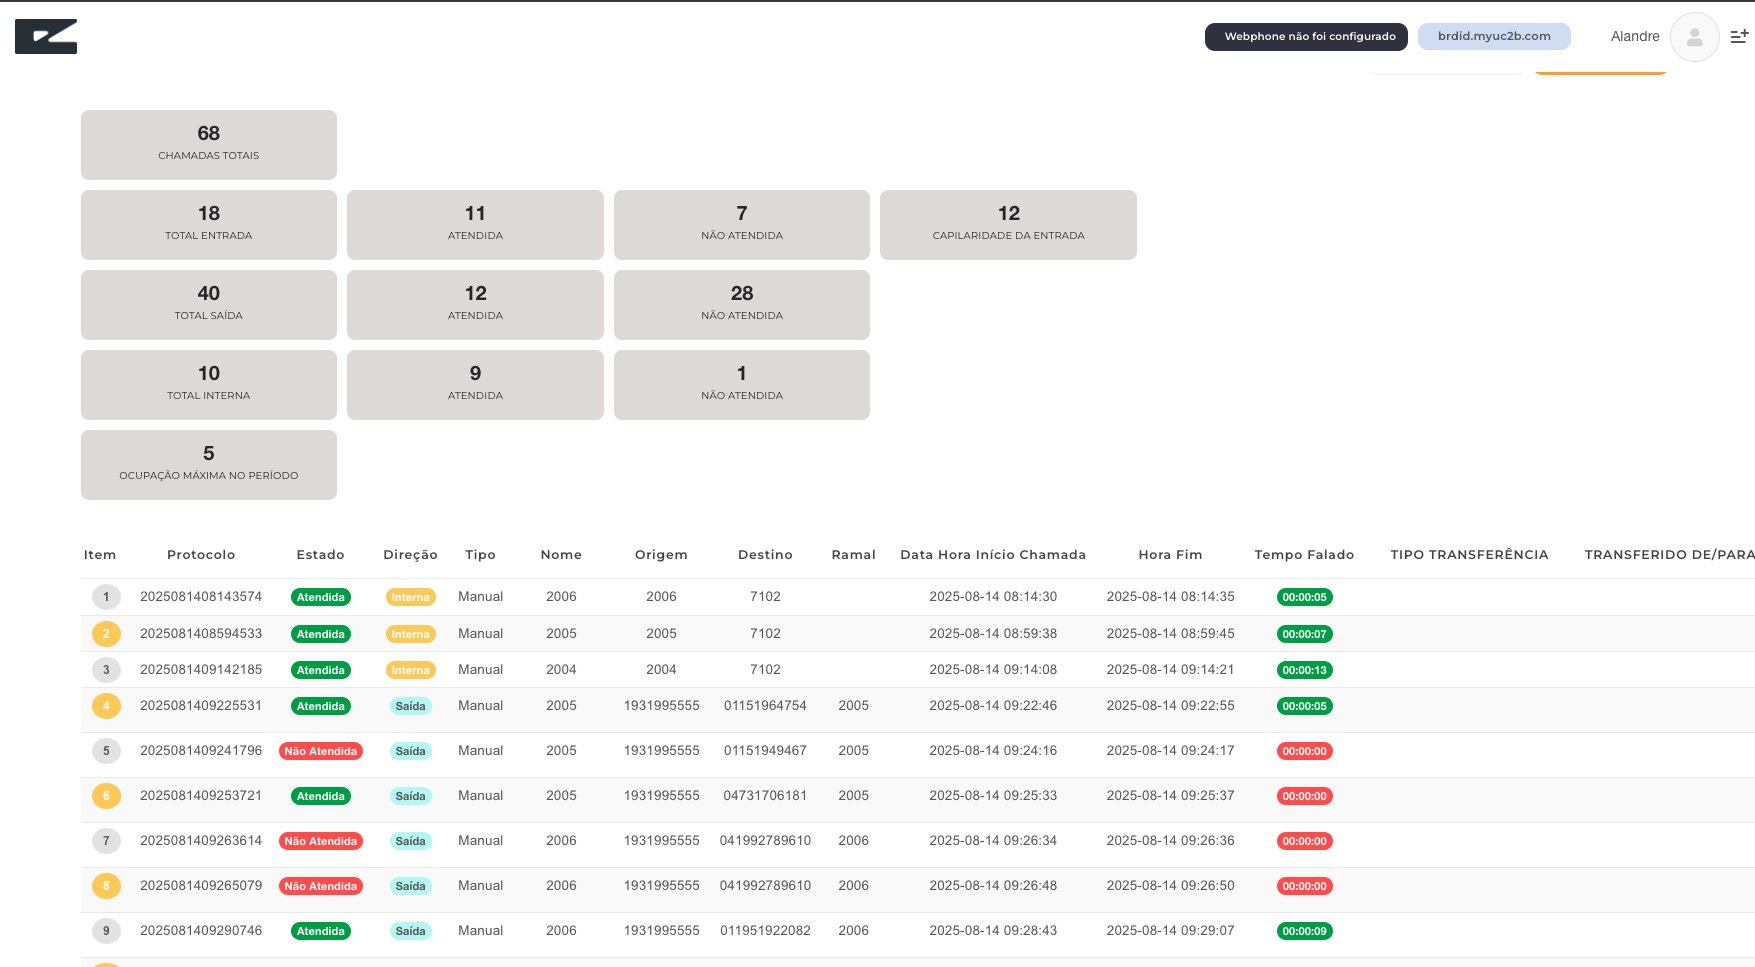Screen dimensions: 1755x967
Task: Click Interna badge in row 2
Action: point(410,634)
